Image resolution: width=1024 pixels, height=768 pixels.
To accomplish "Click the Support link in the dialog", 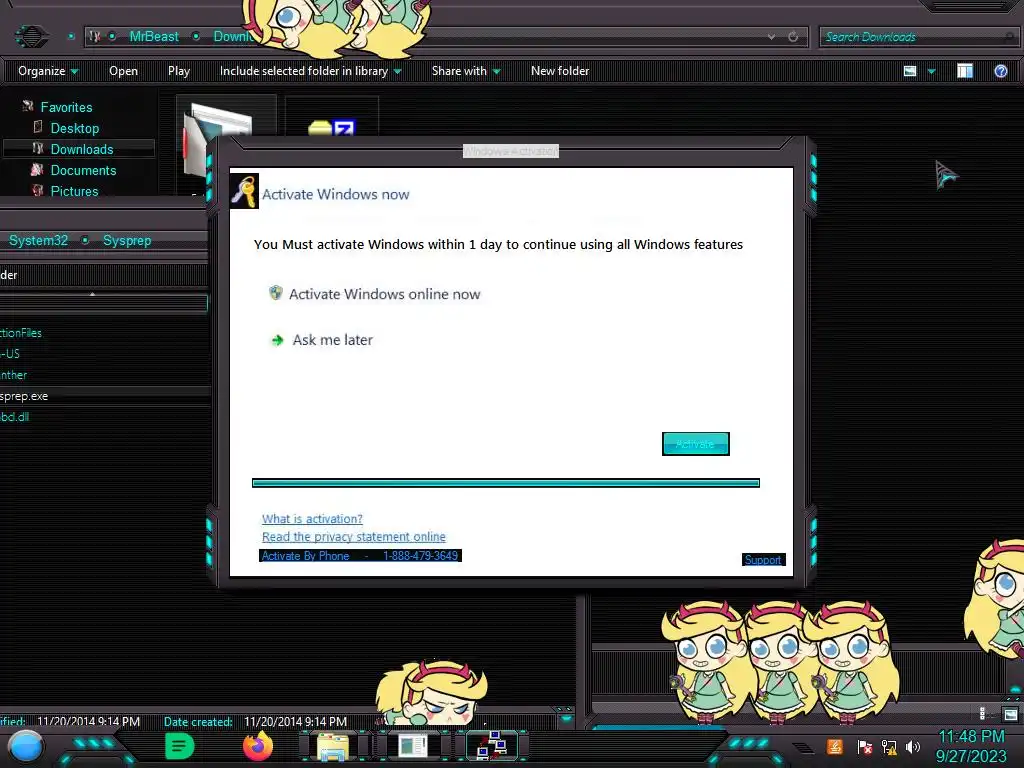I will (x=763, y=560).
